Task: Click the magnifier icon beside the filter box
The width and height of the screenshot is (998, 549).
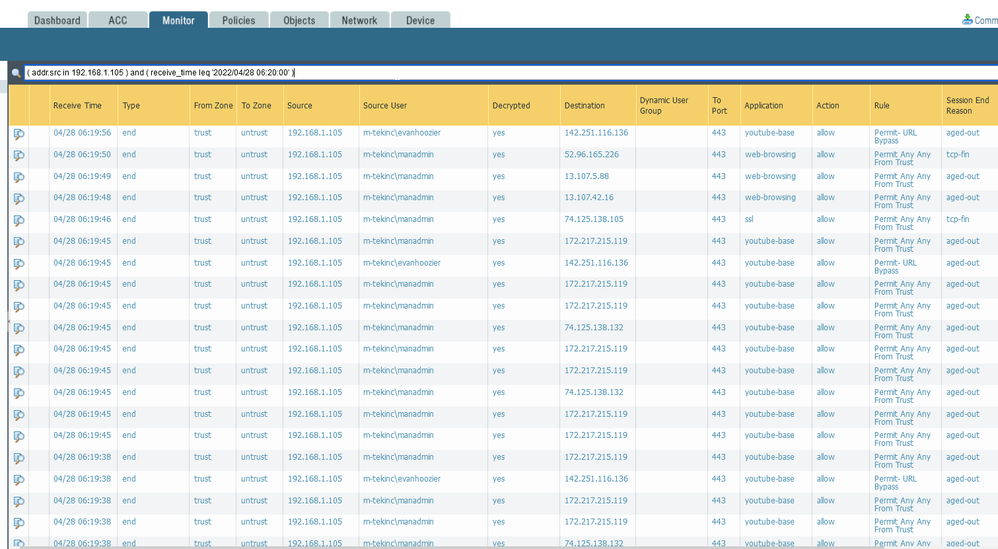Action: pos(16,73)
